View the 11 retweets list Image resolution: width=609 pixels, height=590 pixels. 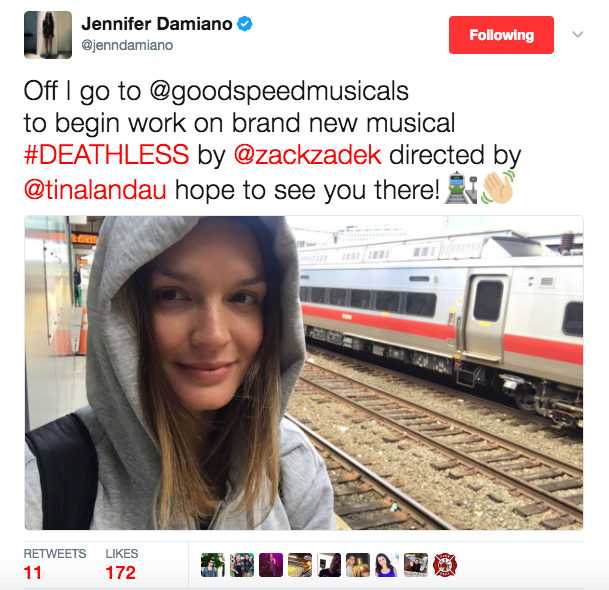point(55,564)
